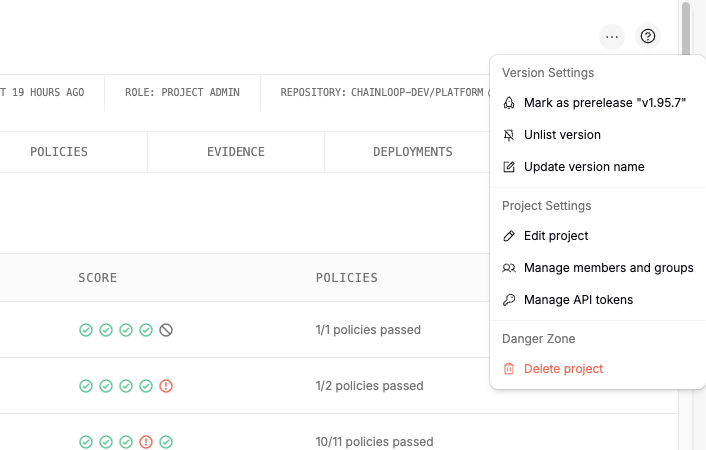The height and width of the screenshot is (450, 706).
Task: Click the red warning score icon in 1/2 policies row
Action: (166, 386)
